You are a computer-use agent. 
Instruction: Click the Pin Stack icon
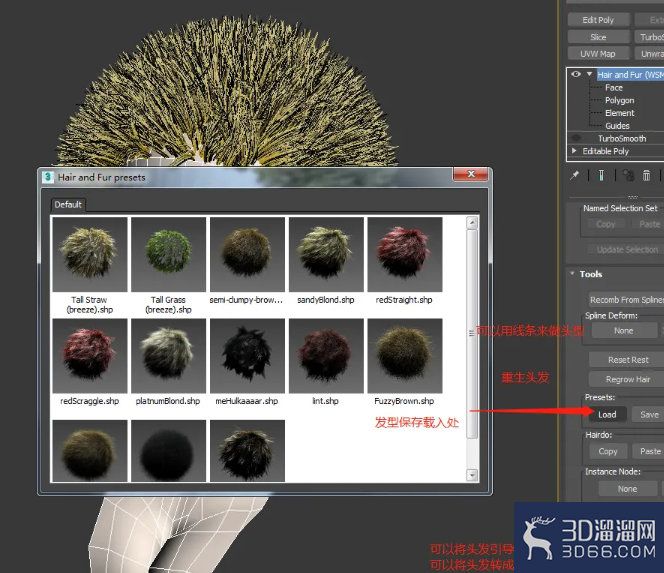[x=575, y=175]
